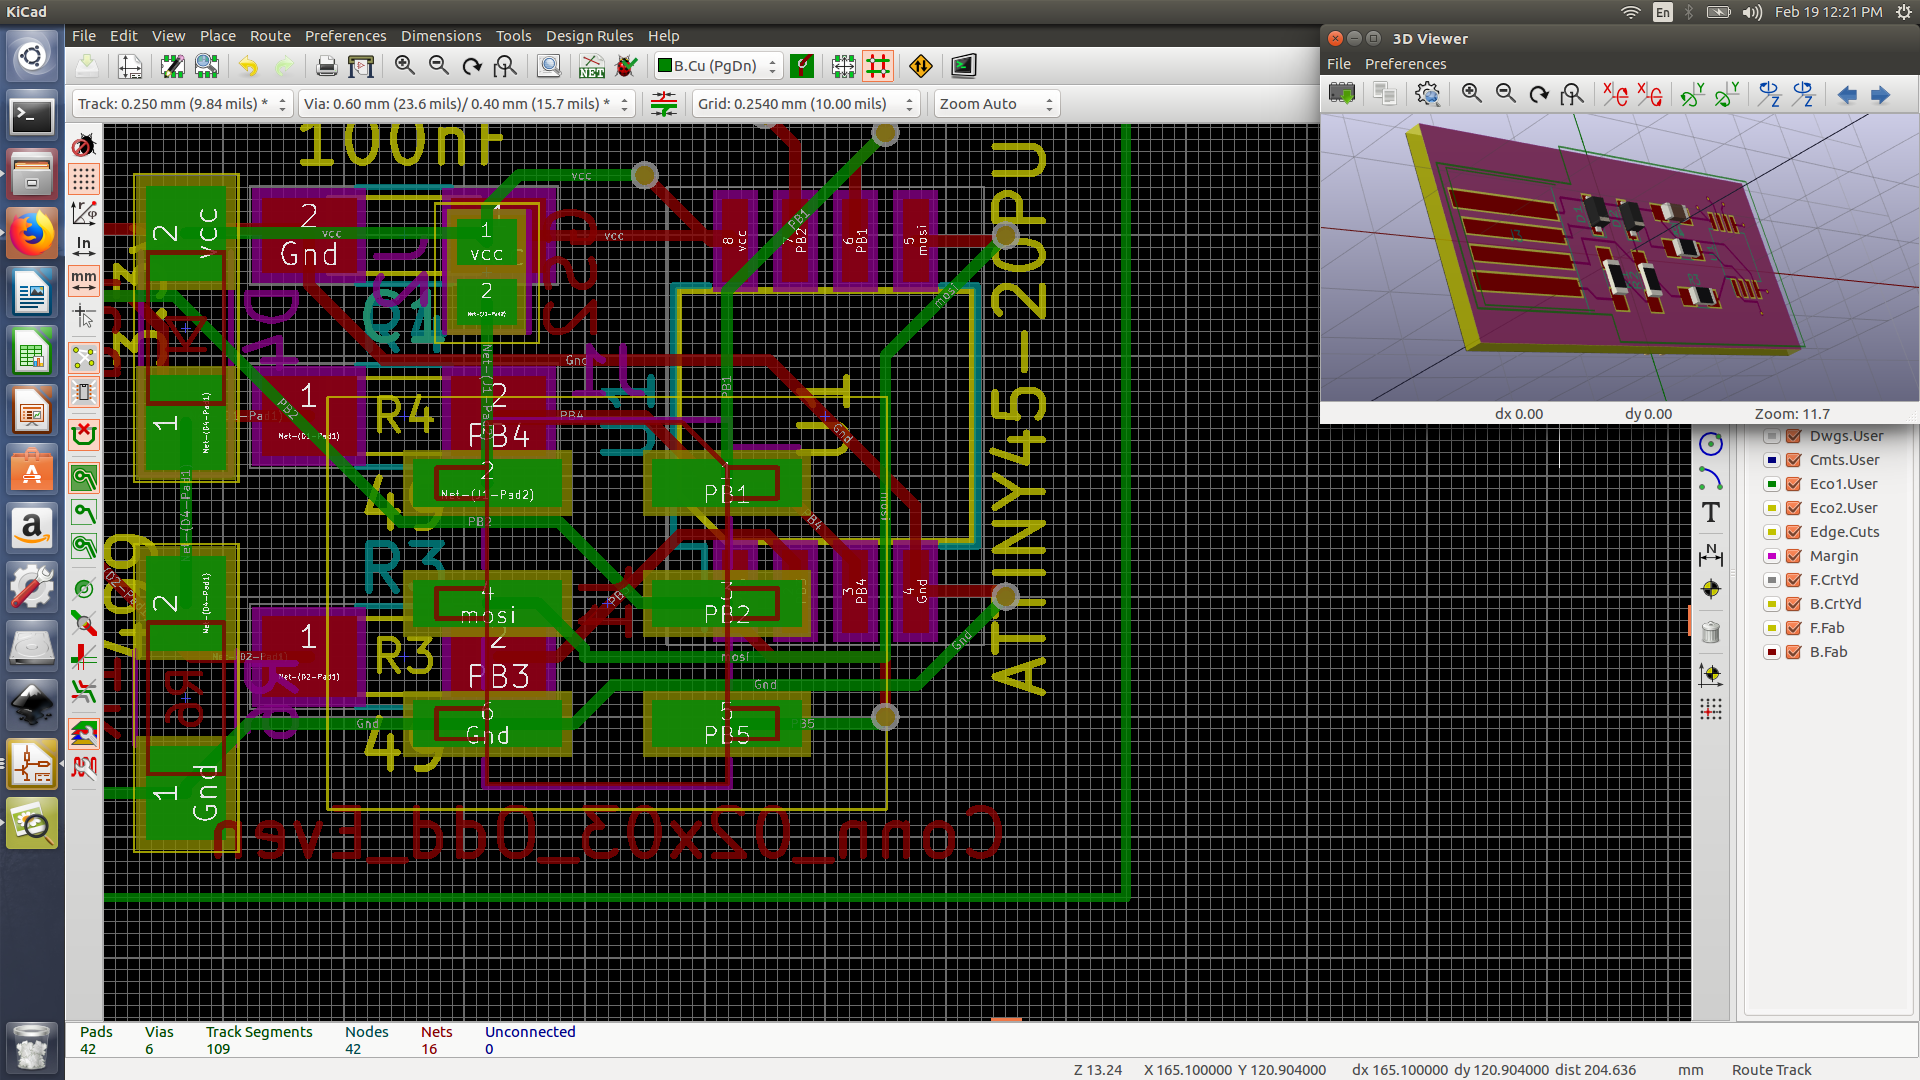
Task: Toggle show filled zones
Action: tap(84, 478)
